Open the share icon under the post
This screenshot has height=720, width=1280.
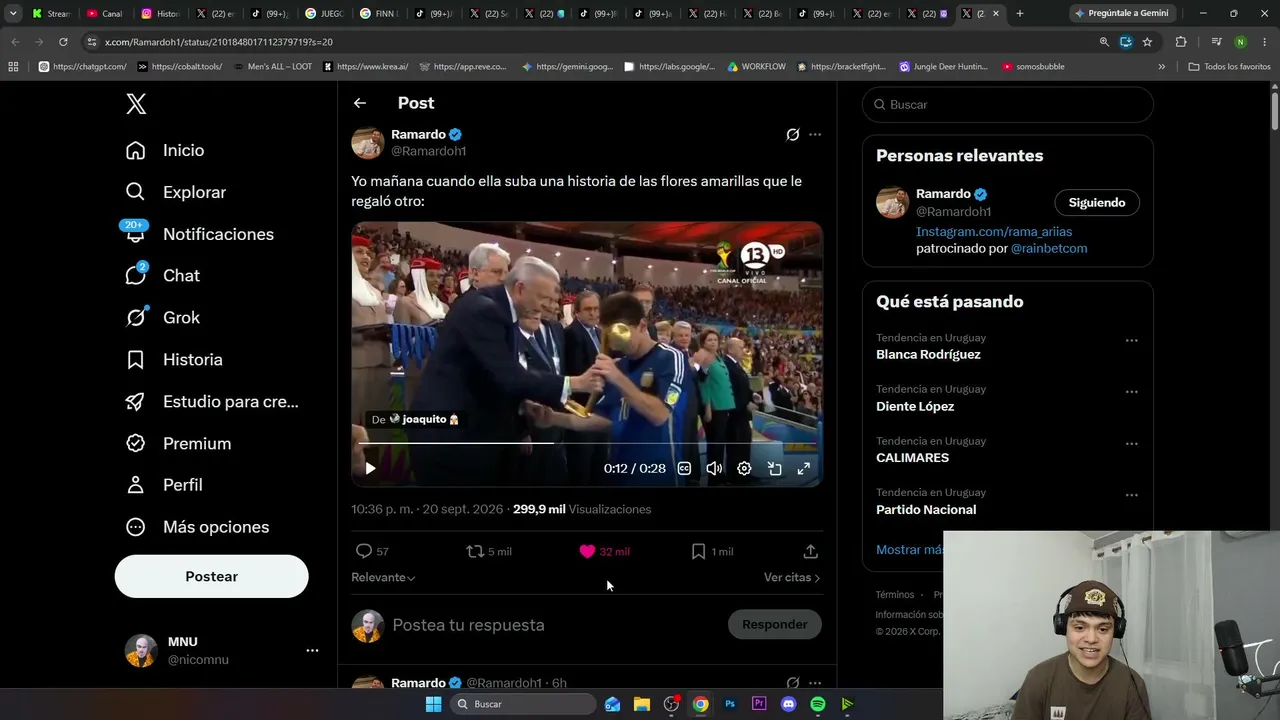(x=811, y=551)
